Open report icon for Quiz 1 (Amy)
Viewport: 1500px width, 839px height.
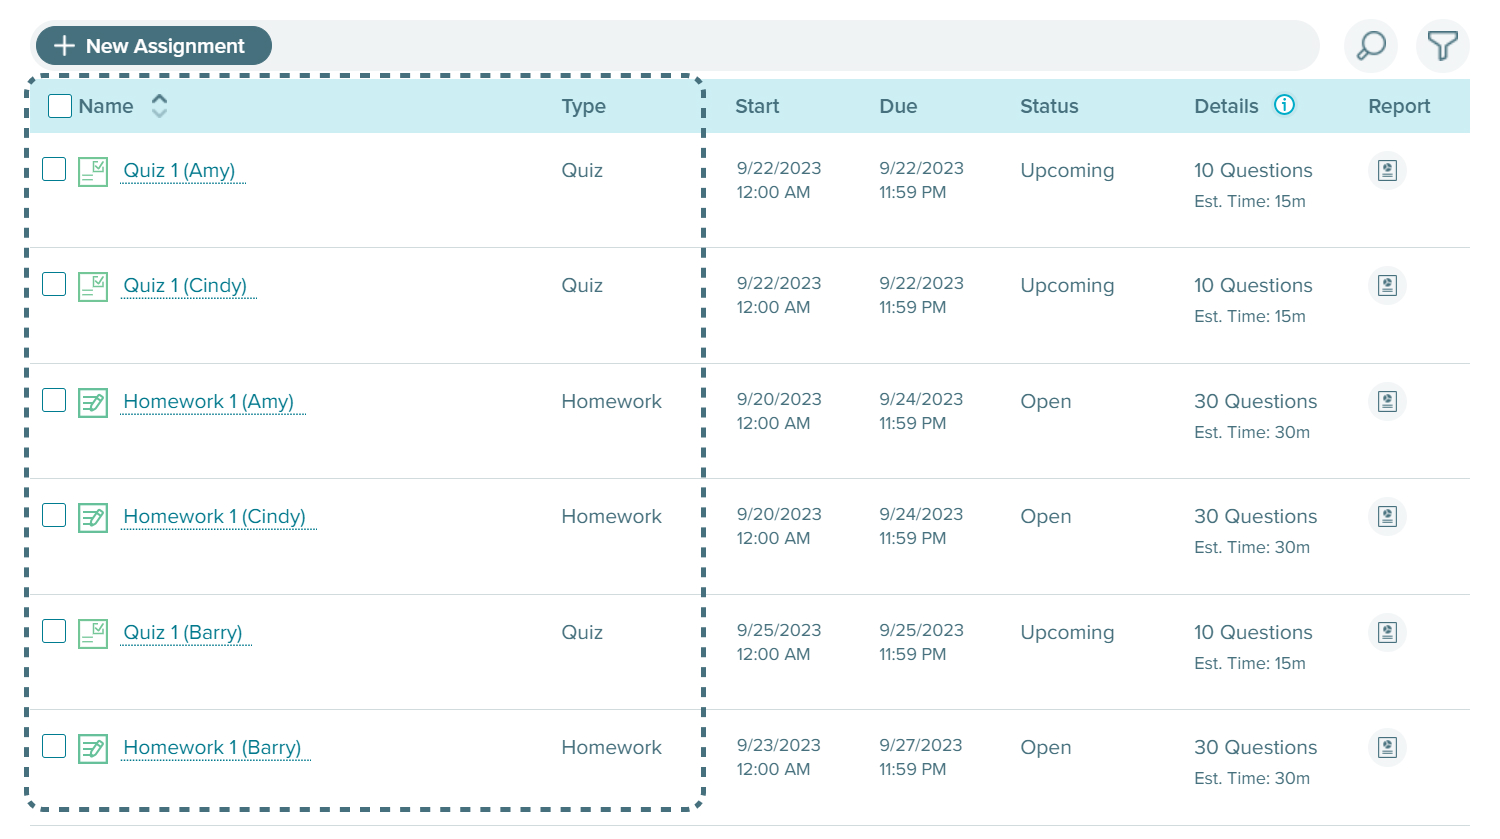1387,171
